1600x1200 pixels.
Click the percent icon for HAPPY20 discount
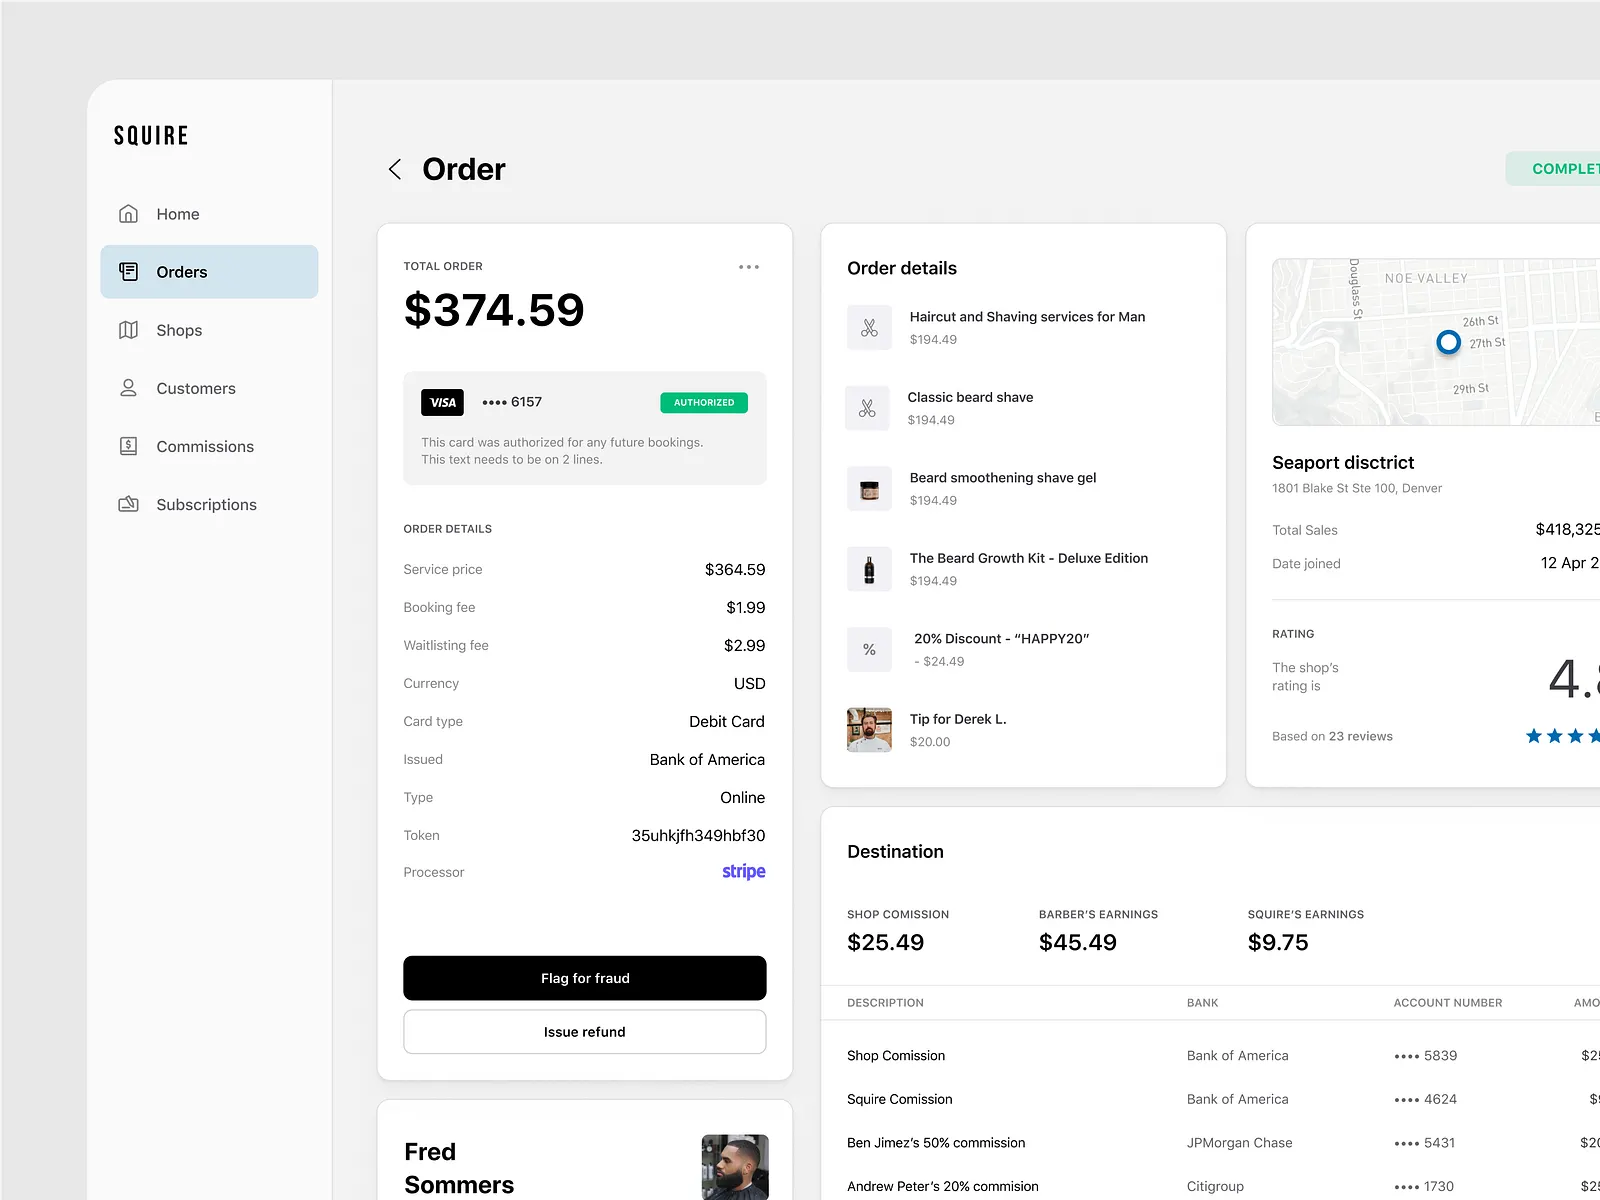click(x=869, y=650)
